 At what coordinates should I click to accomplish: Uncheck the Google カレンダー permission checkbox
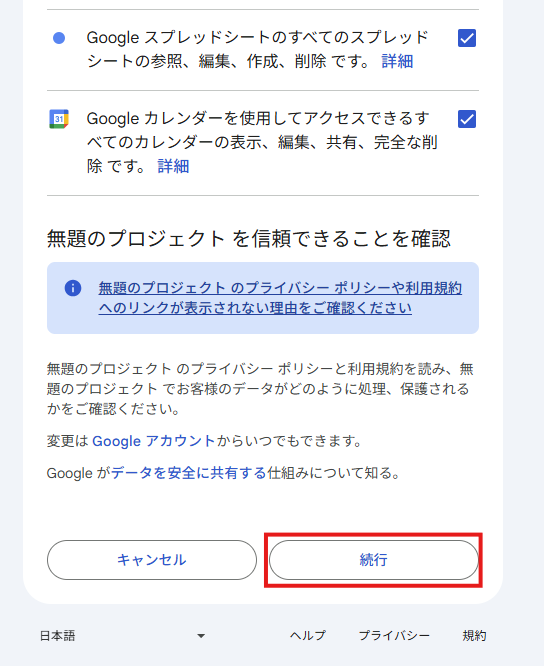[467, 119]
